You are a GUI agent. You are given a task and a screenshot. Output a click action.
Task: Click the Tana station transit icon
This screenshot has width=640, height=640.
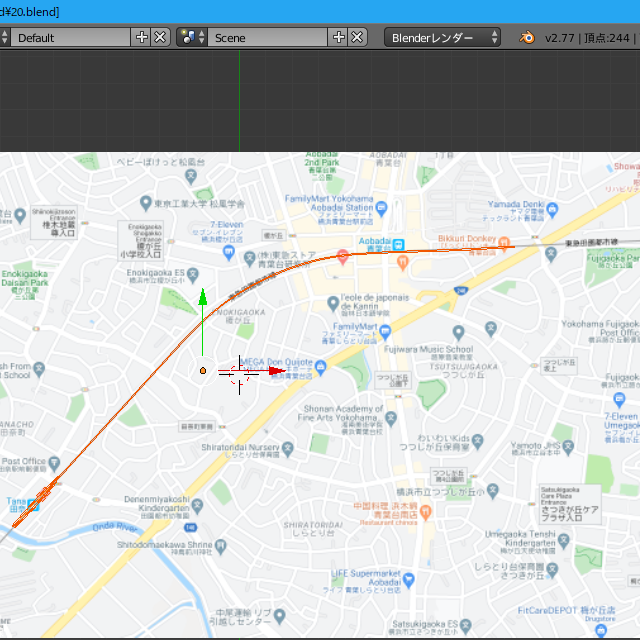tap(33, 506)
